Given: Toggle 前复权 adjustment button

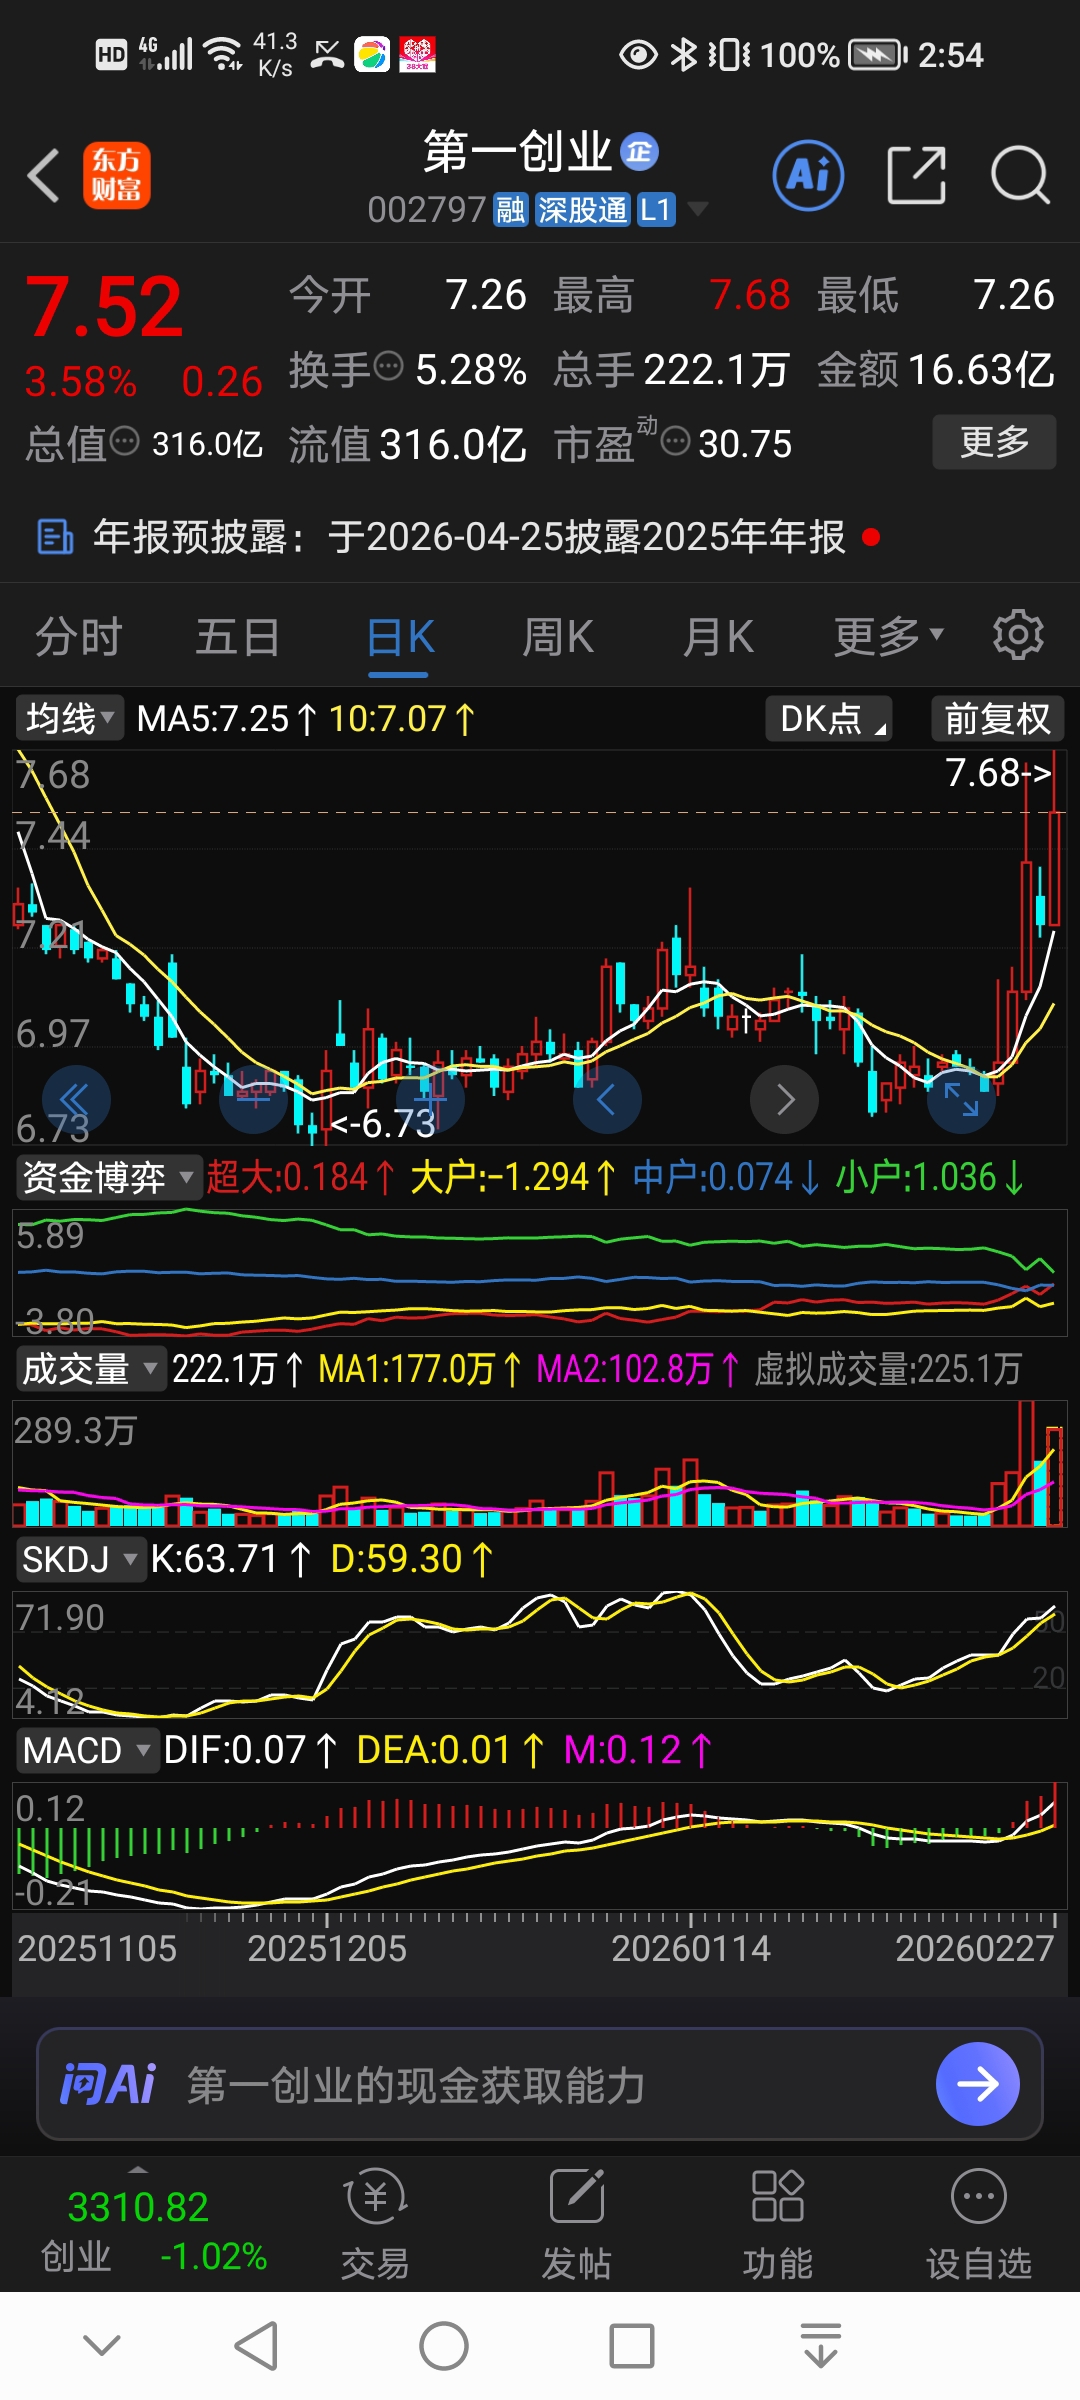Looking at the screenshot, I should [x=997, y=718].
